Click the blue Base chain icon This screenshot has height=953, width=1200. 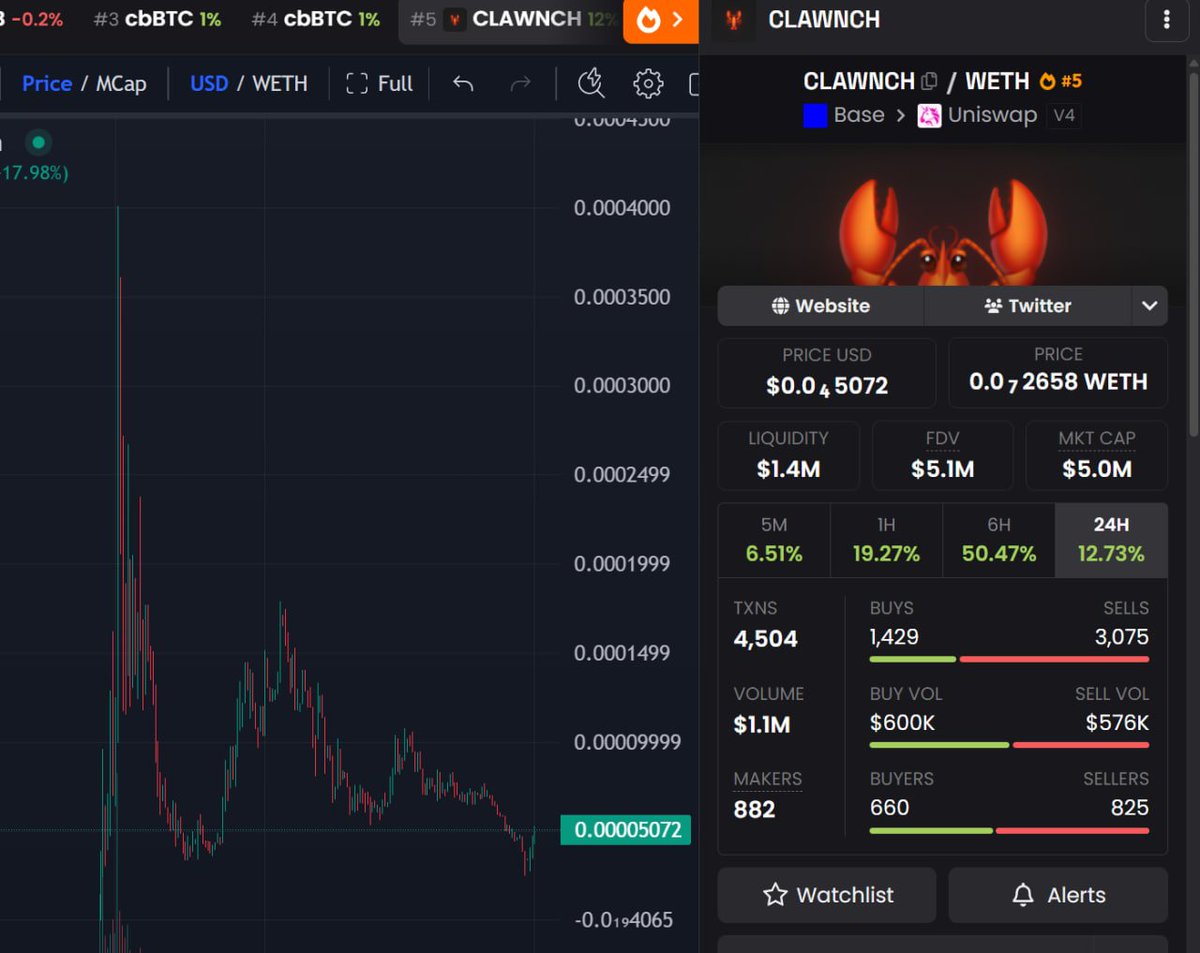click(816, 115)
